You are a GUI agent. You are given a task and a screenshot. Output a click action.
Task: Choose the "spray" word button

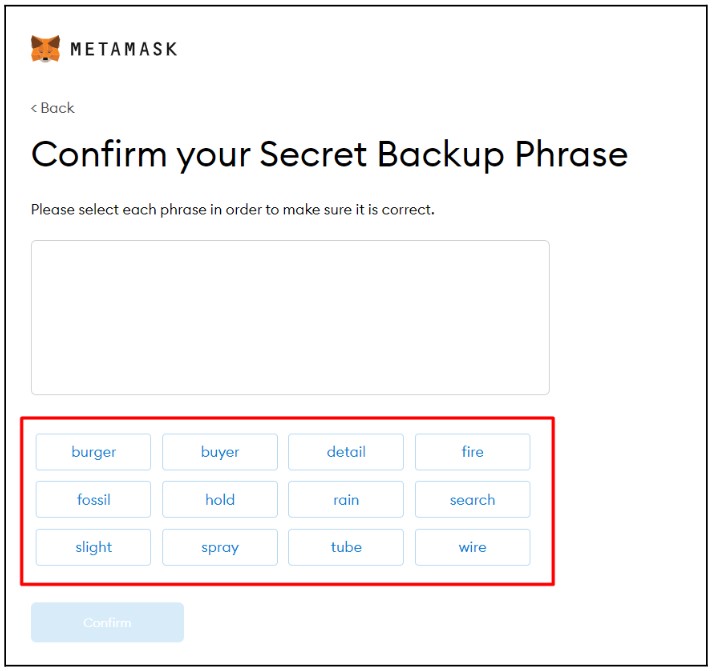point(220,547)
